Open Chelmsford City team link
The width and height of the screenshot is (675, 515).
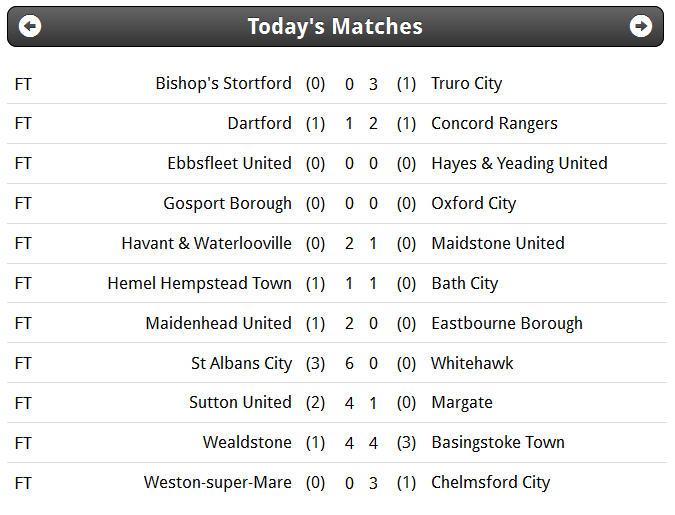490,483
